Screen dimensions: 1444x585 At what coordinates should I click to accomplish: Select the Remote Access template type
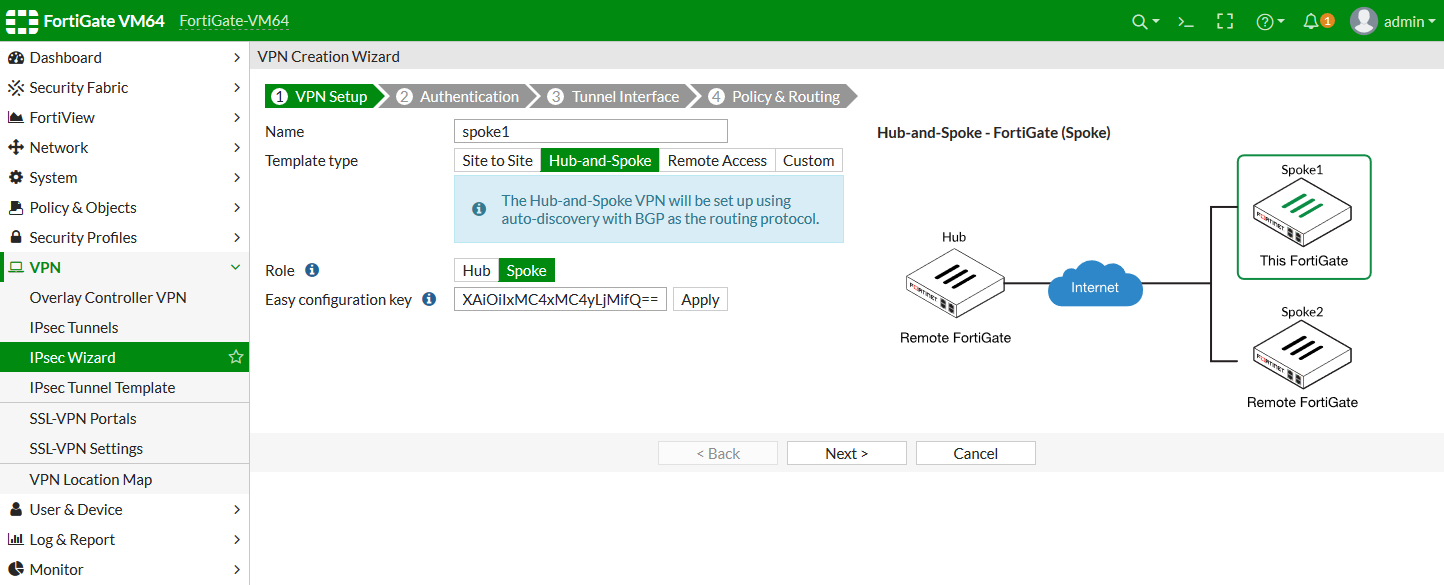pyautogui.click(x=717, y=160)
